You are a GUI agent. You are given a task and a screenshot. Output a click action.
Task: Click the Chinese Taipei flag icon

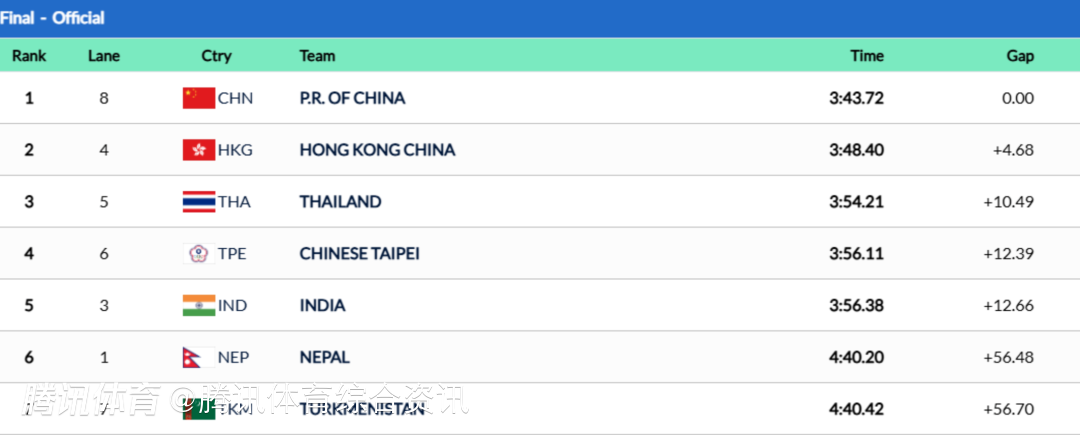(x=199, y=254)
